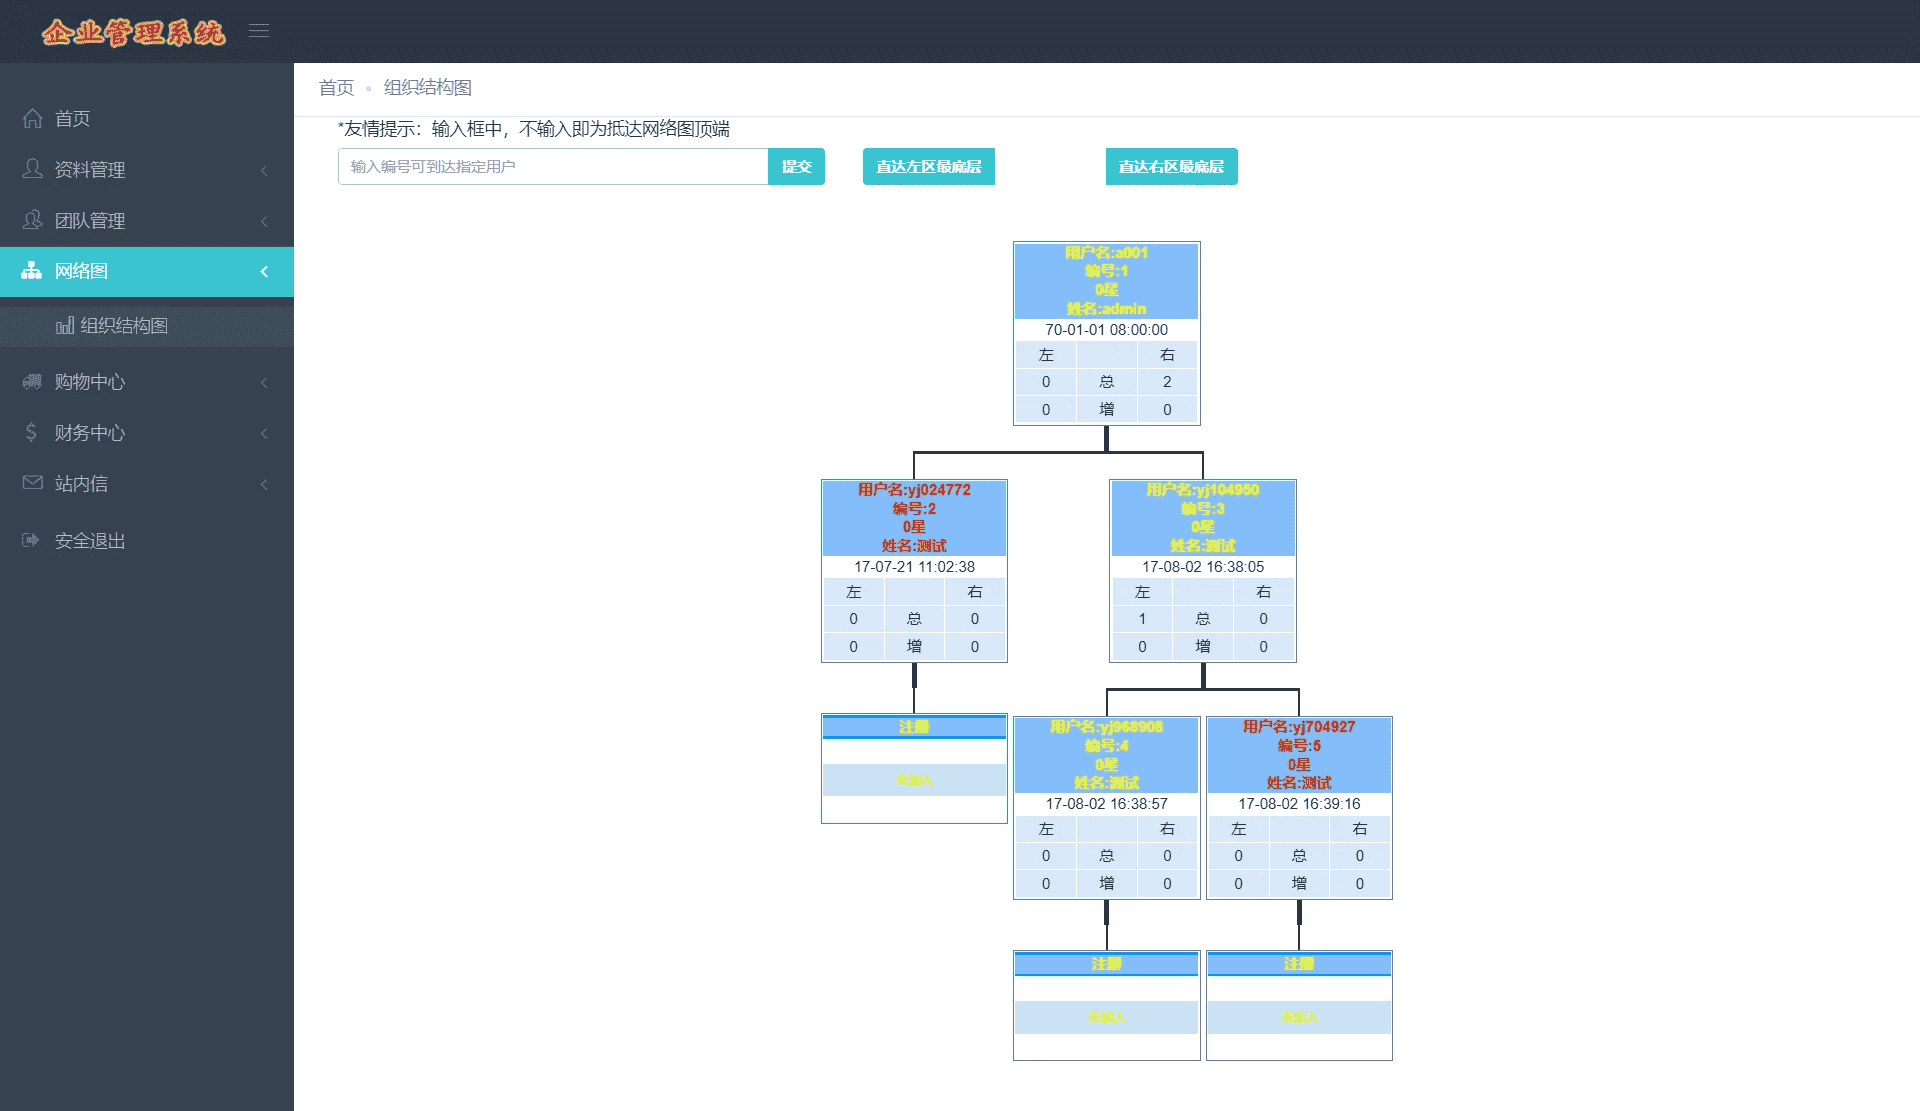Click the logout icon for 安全退出
1920x1111 pixels.
point(32,540)
